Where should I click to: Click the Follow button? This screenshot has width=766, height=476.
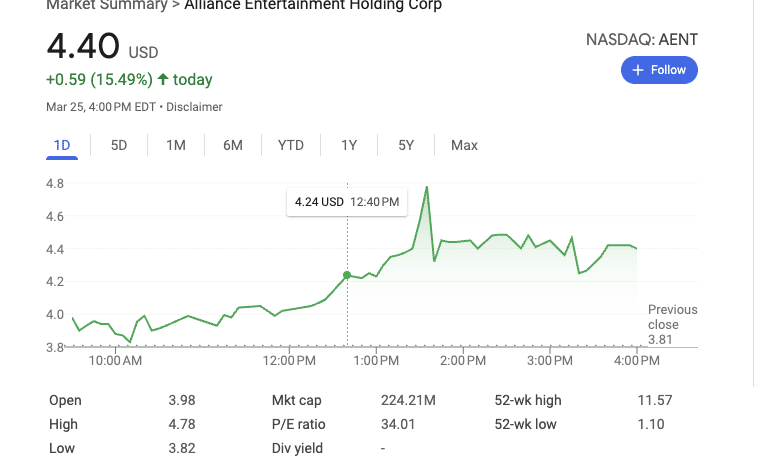pyautogui.click(x=659, y=70)
